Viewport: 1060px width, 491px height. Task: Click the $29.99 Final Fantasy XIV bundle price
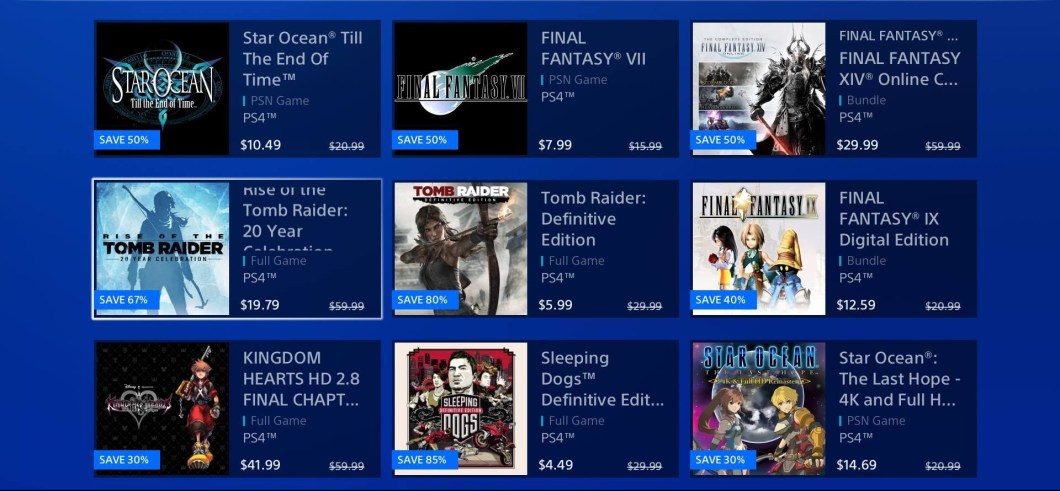click(x=857, y=145)
